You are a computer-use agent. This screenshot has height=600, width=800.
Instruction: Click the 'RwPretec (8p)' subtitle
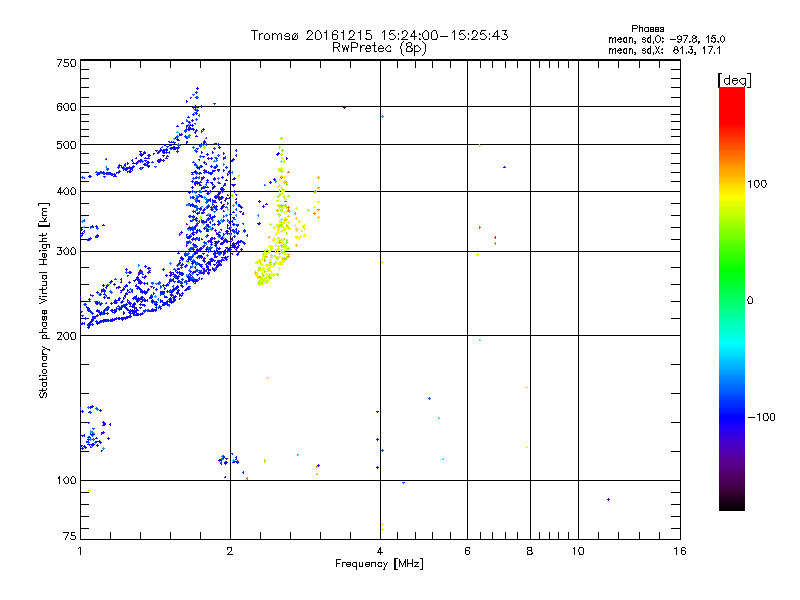pyautogui.click(x=379, y=48)
